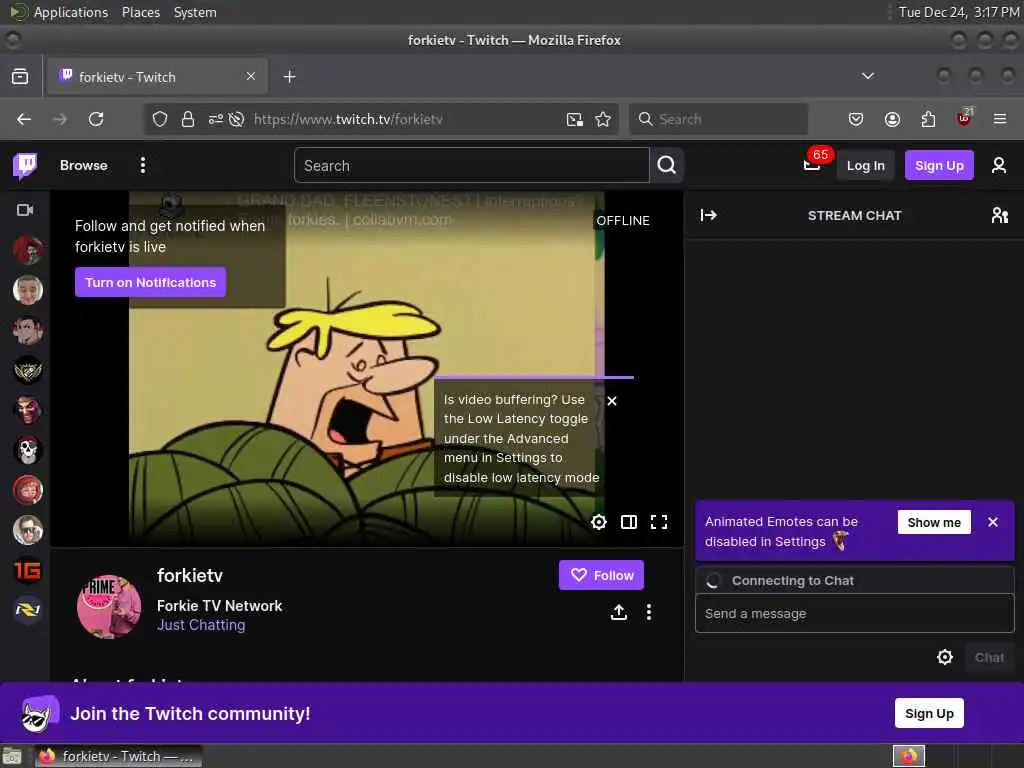
Task: Open the list all tabs chevron
Action: tap(868, 76)
